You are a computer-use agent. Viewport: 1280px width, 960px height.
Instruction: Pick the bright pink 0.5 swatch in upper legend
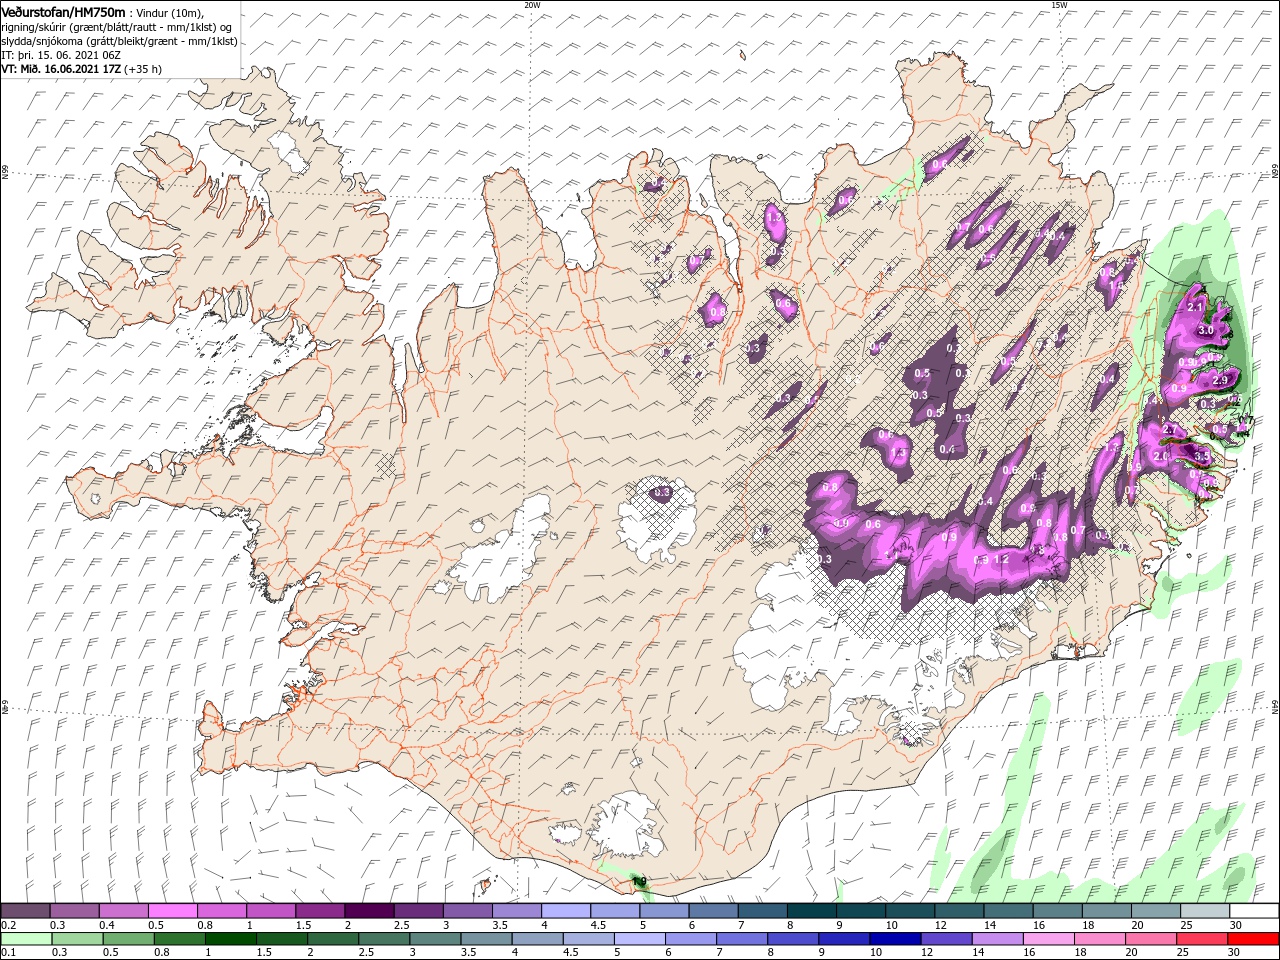172,911
